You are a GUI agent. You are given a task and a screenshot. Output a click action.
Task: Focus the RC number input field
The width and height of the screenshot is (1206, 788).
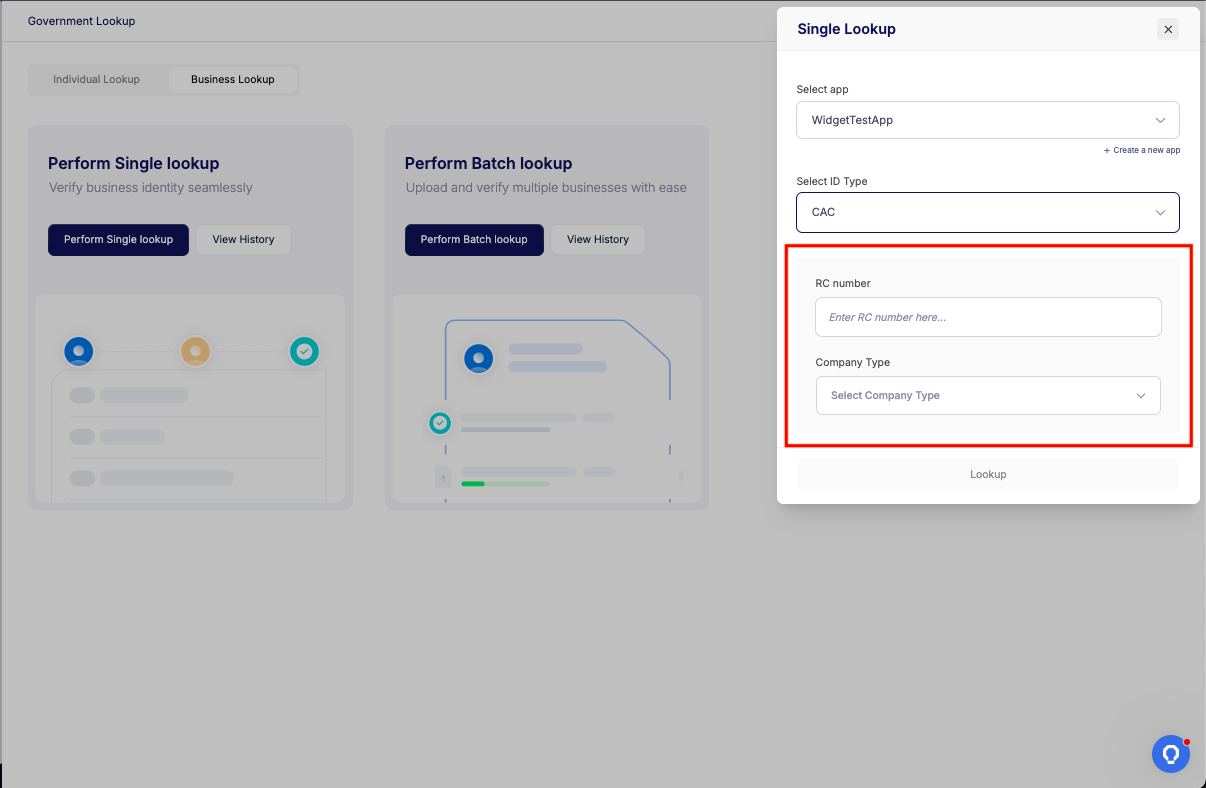click(x=987, y=317)
